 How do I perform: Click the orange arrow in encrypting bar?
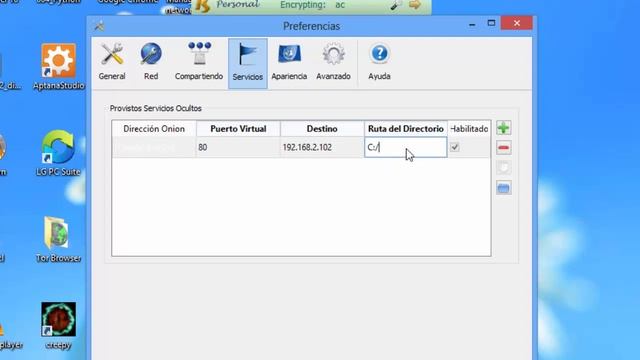[x=415, y=5]
